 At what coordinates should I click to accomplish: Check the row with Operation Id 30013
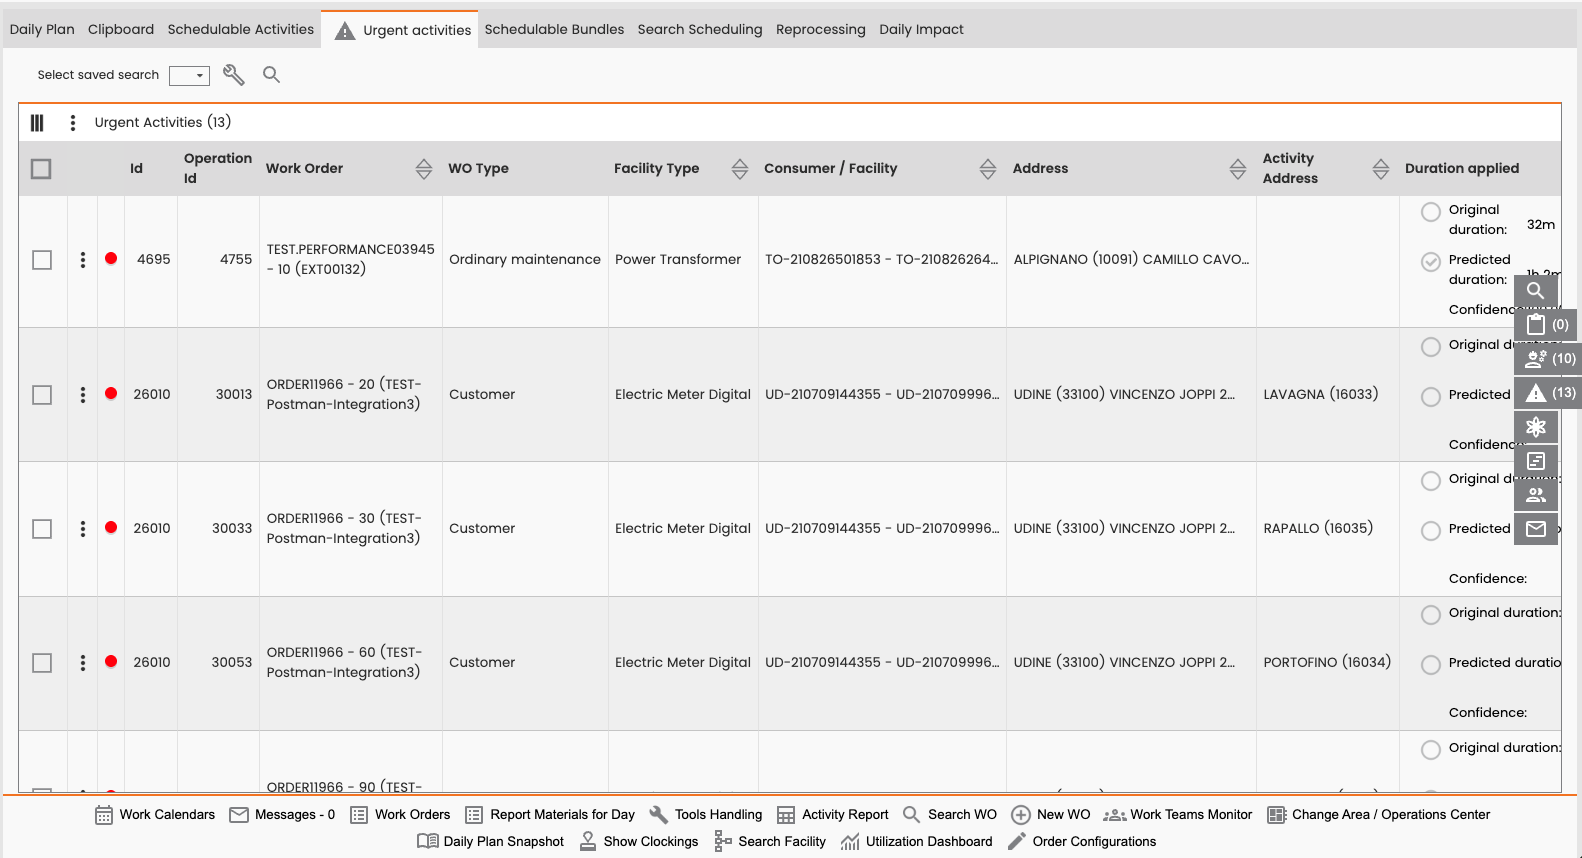pos(42,395)
